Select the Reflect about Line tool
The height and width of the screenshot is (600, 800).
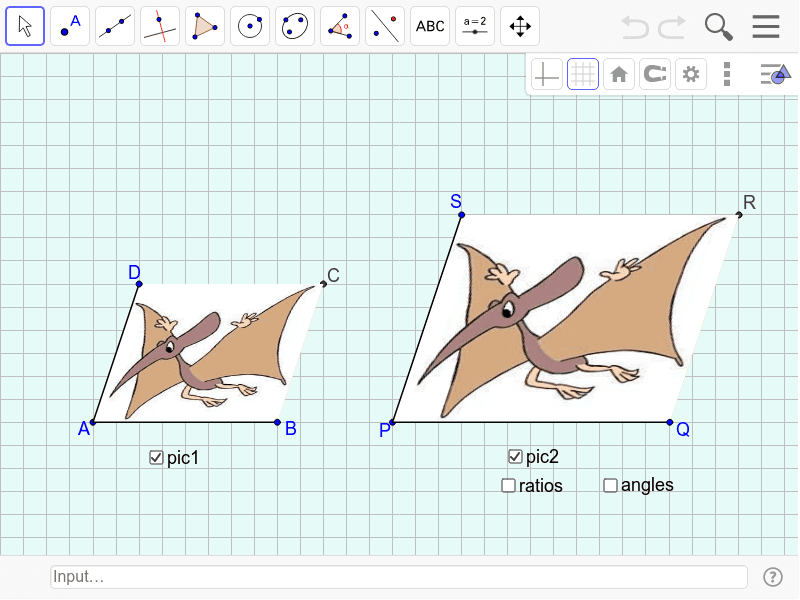tap(385, 26)
